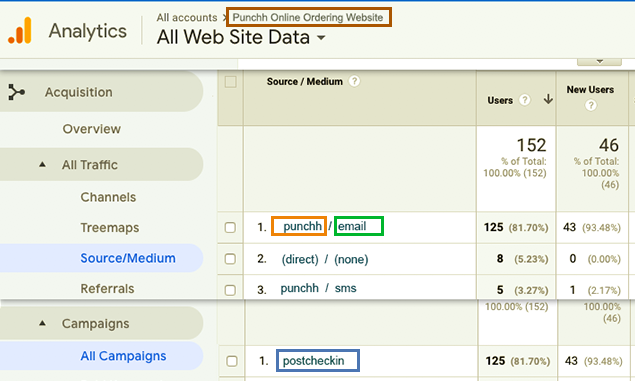
Task: Go to Acquisition Overview
Action: tap(92, 129)
